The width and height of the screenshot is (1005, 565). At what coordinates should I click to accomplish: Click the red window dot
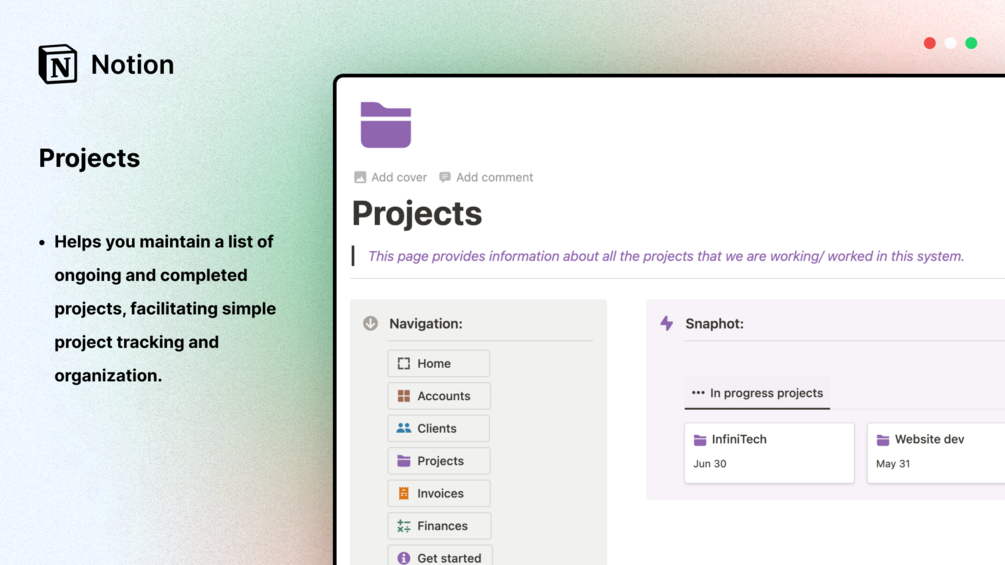point(929,43)
